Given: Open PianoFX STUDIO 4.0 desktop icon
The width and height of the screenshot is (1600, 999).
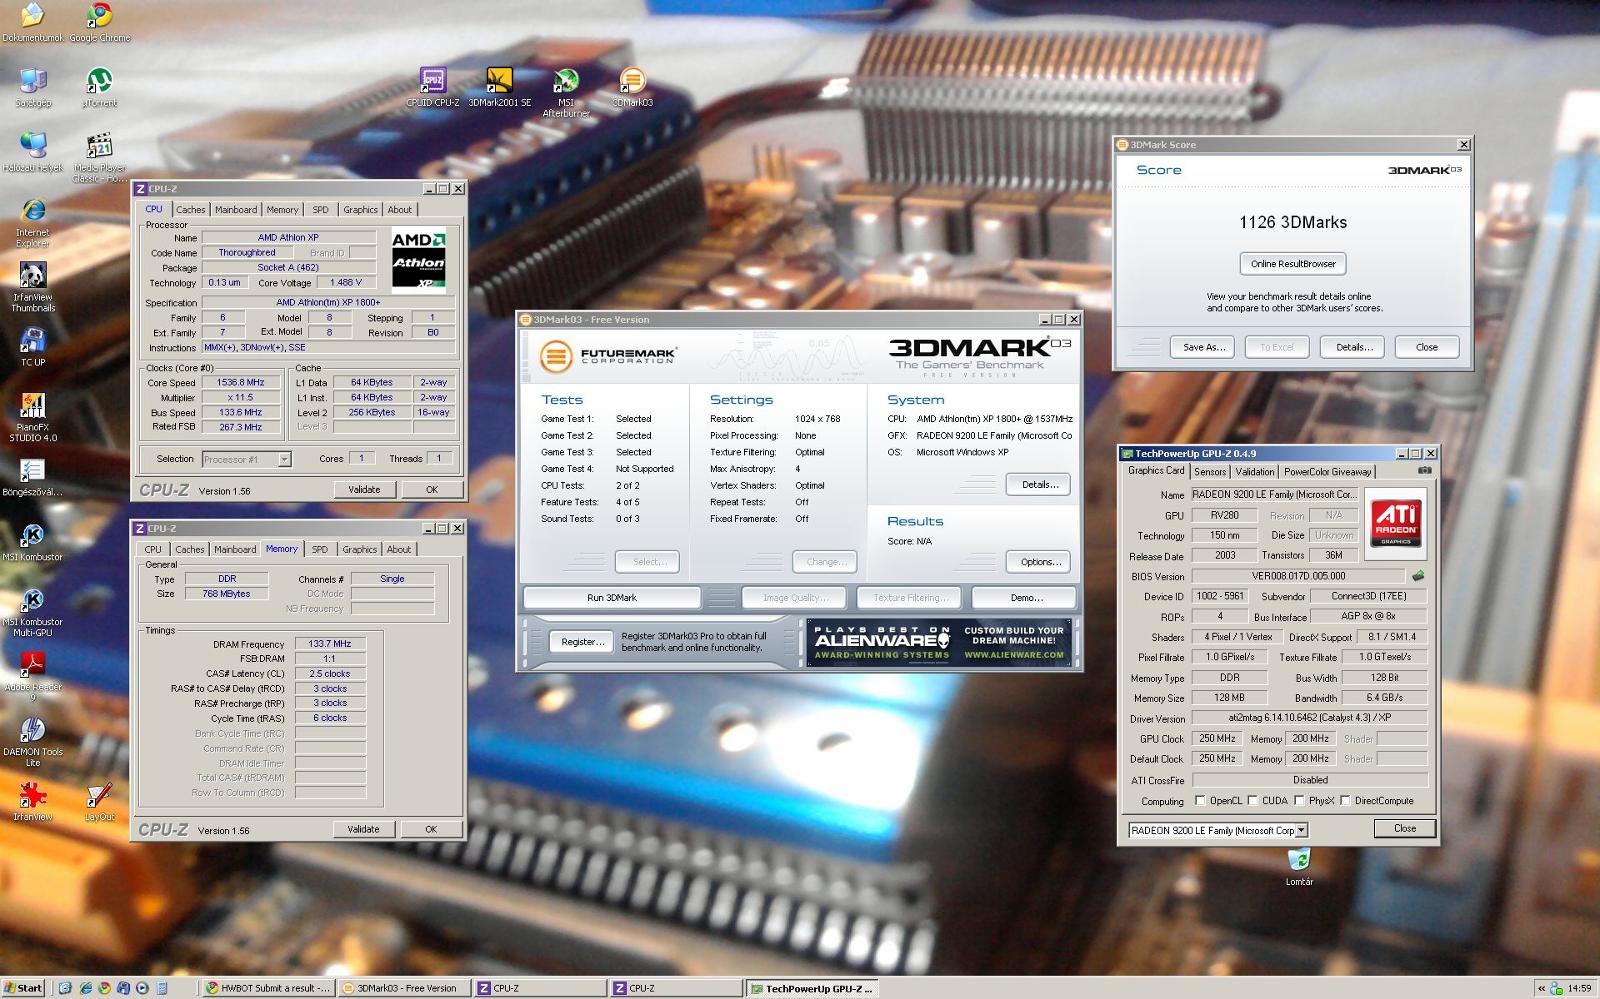Looking at the screenshot, I should coord(32,417).
